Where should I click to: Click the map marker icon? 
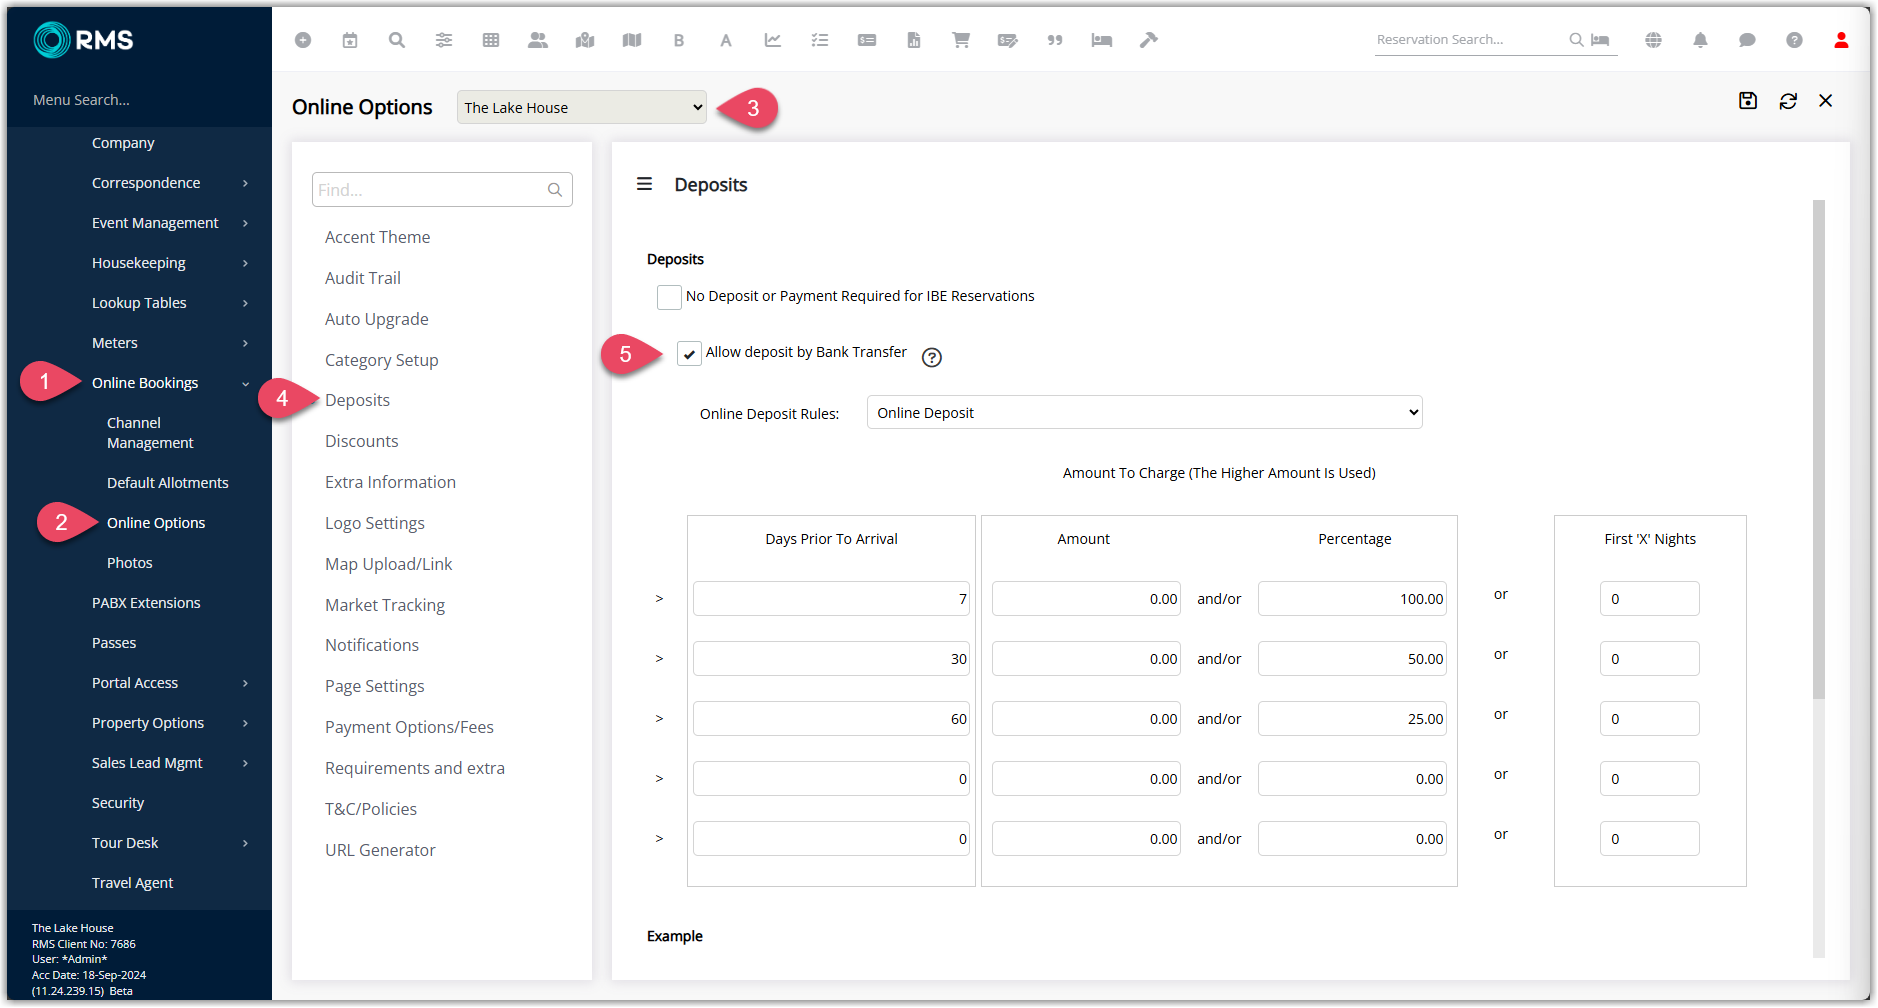coord(585,40)
